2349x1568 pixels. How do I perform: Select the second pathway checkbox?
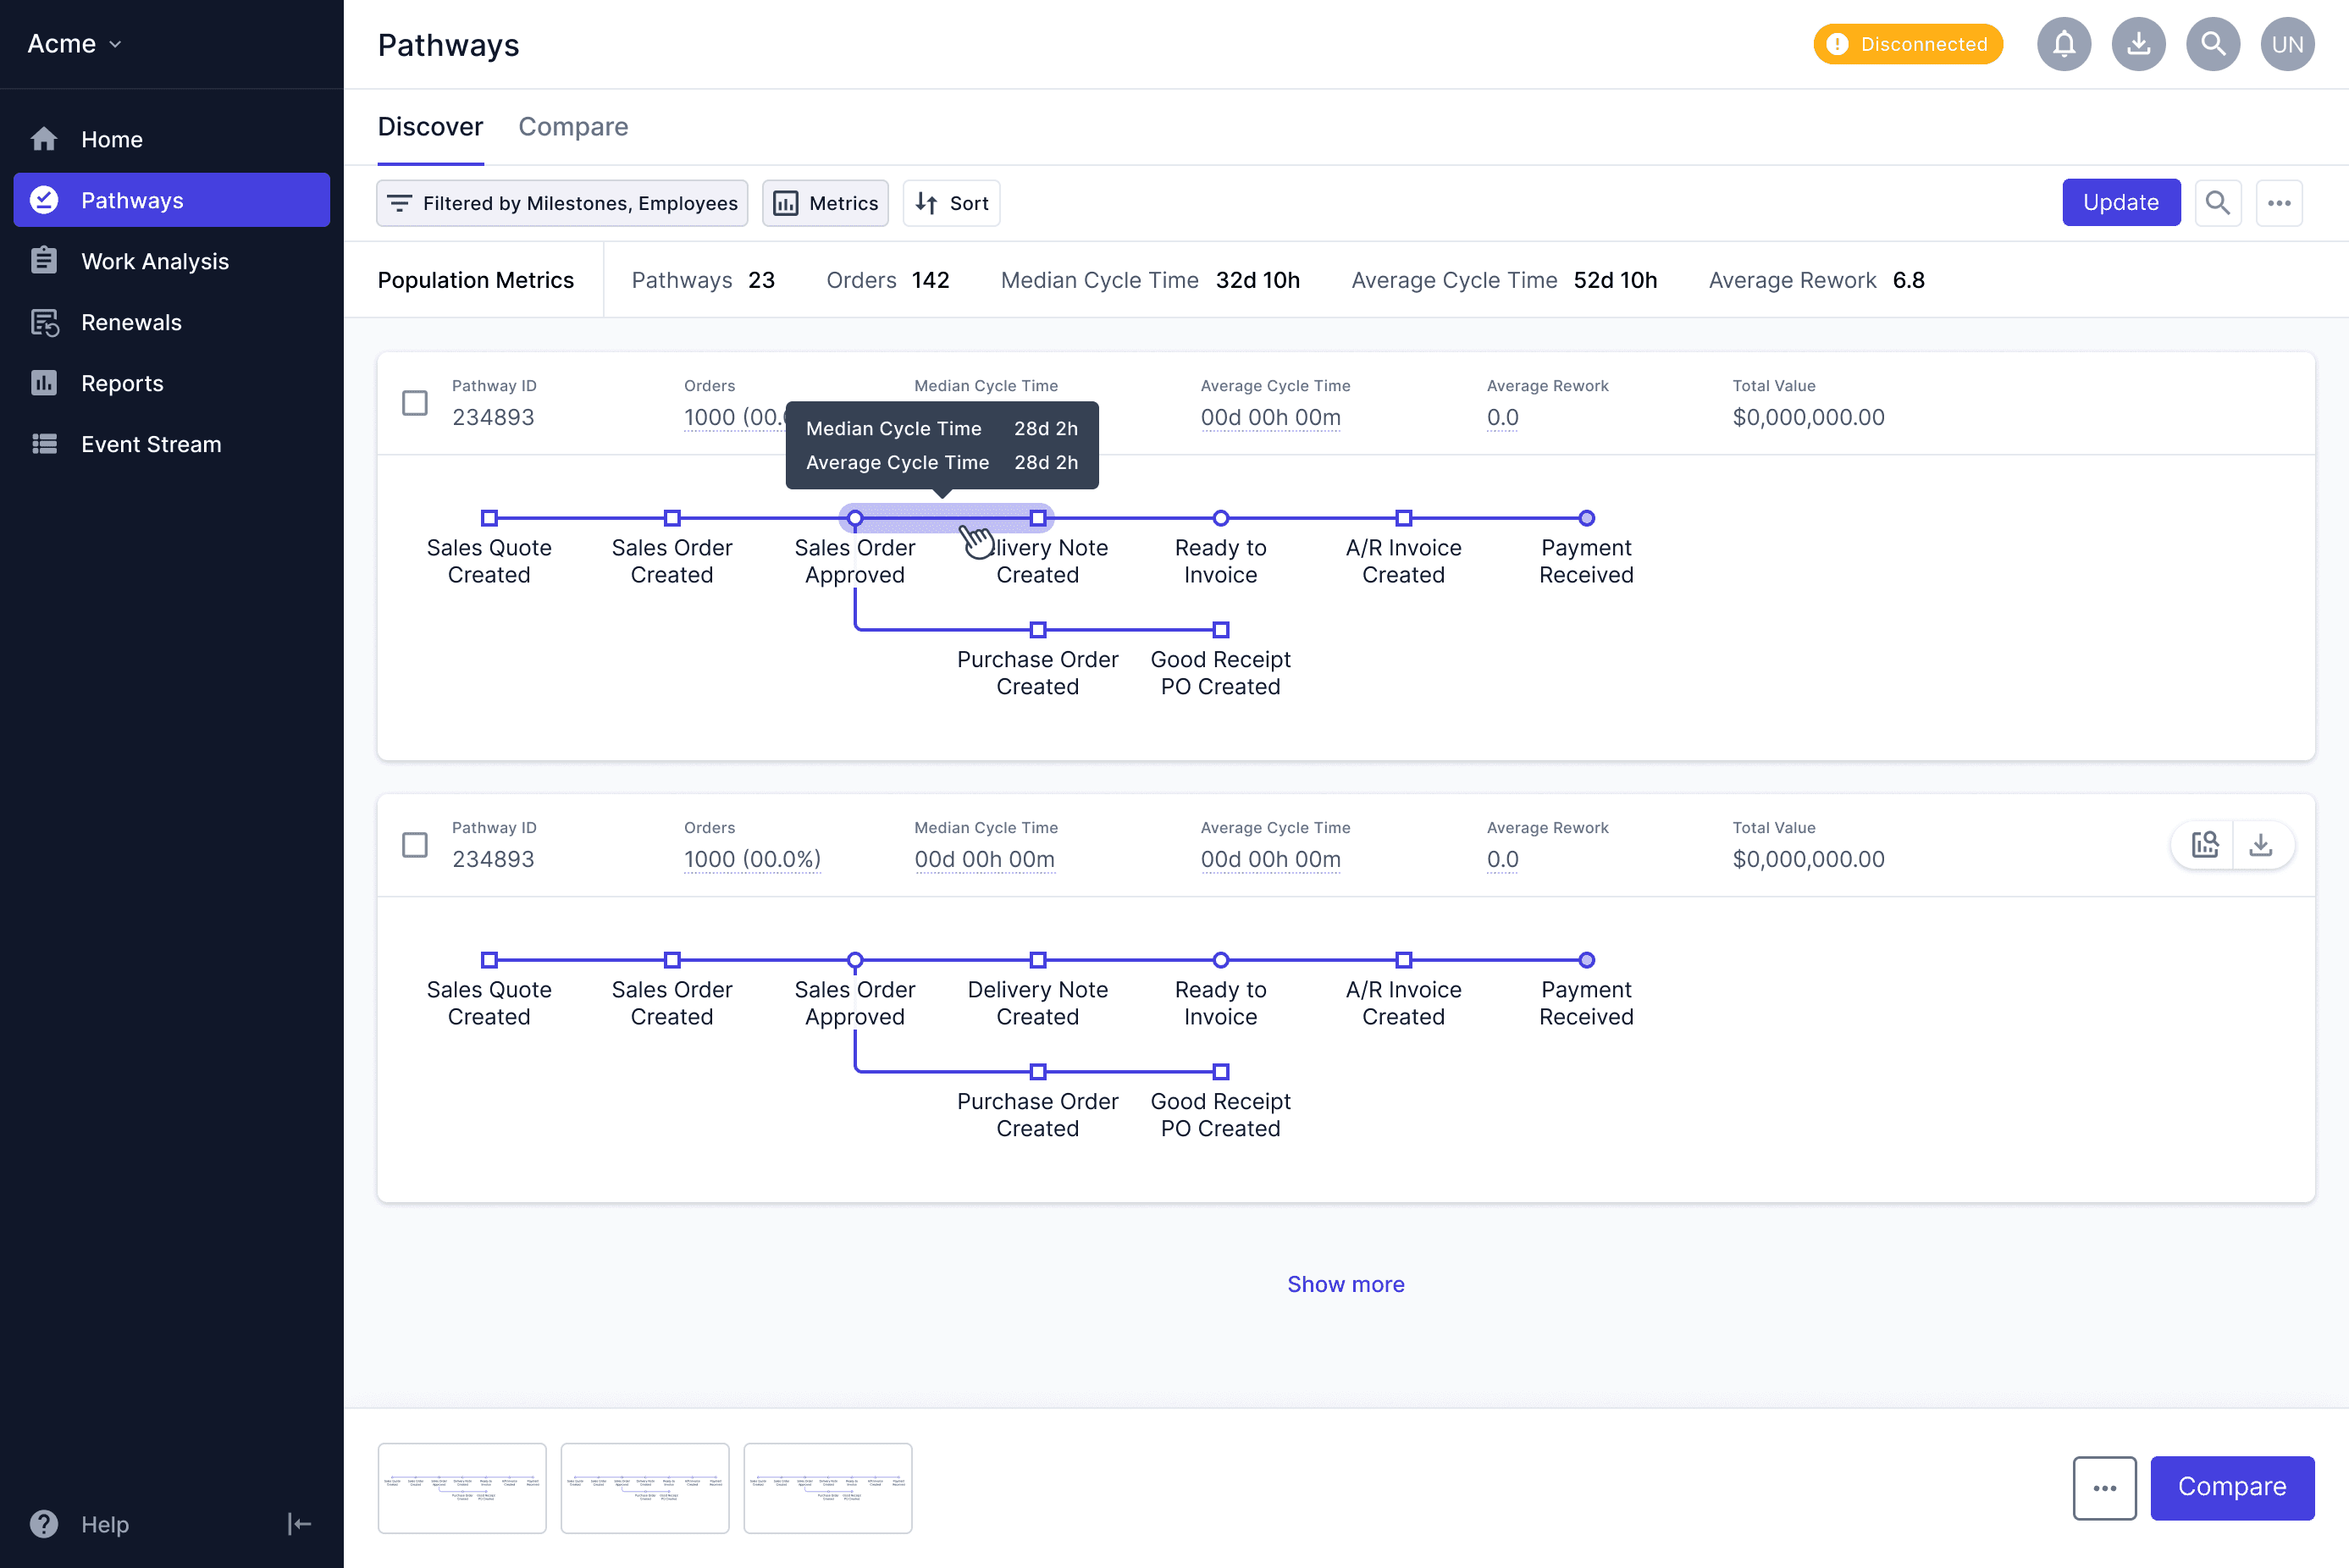414,845
